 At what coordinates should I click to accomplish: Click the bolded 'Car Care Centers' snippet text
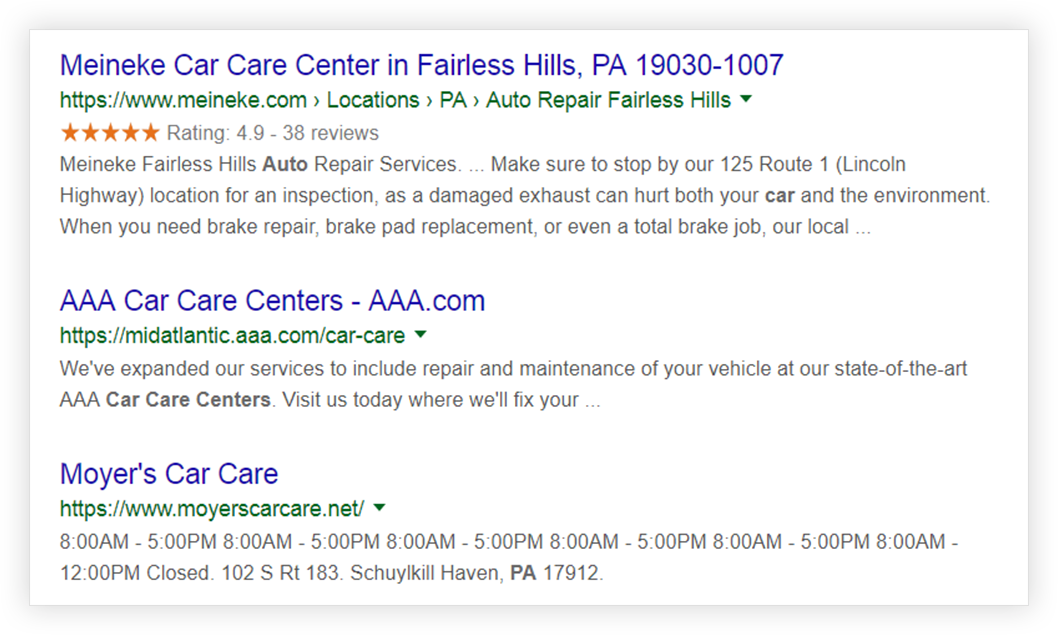(187, 399)
